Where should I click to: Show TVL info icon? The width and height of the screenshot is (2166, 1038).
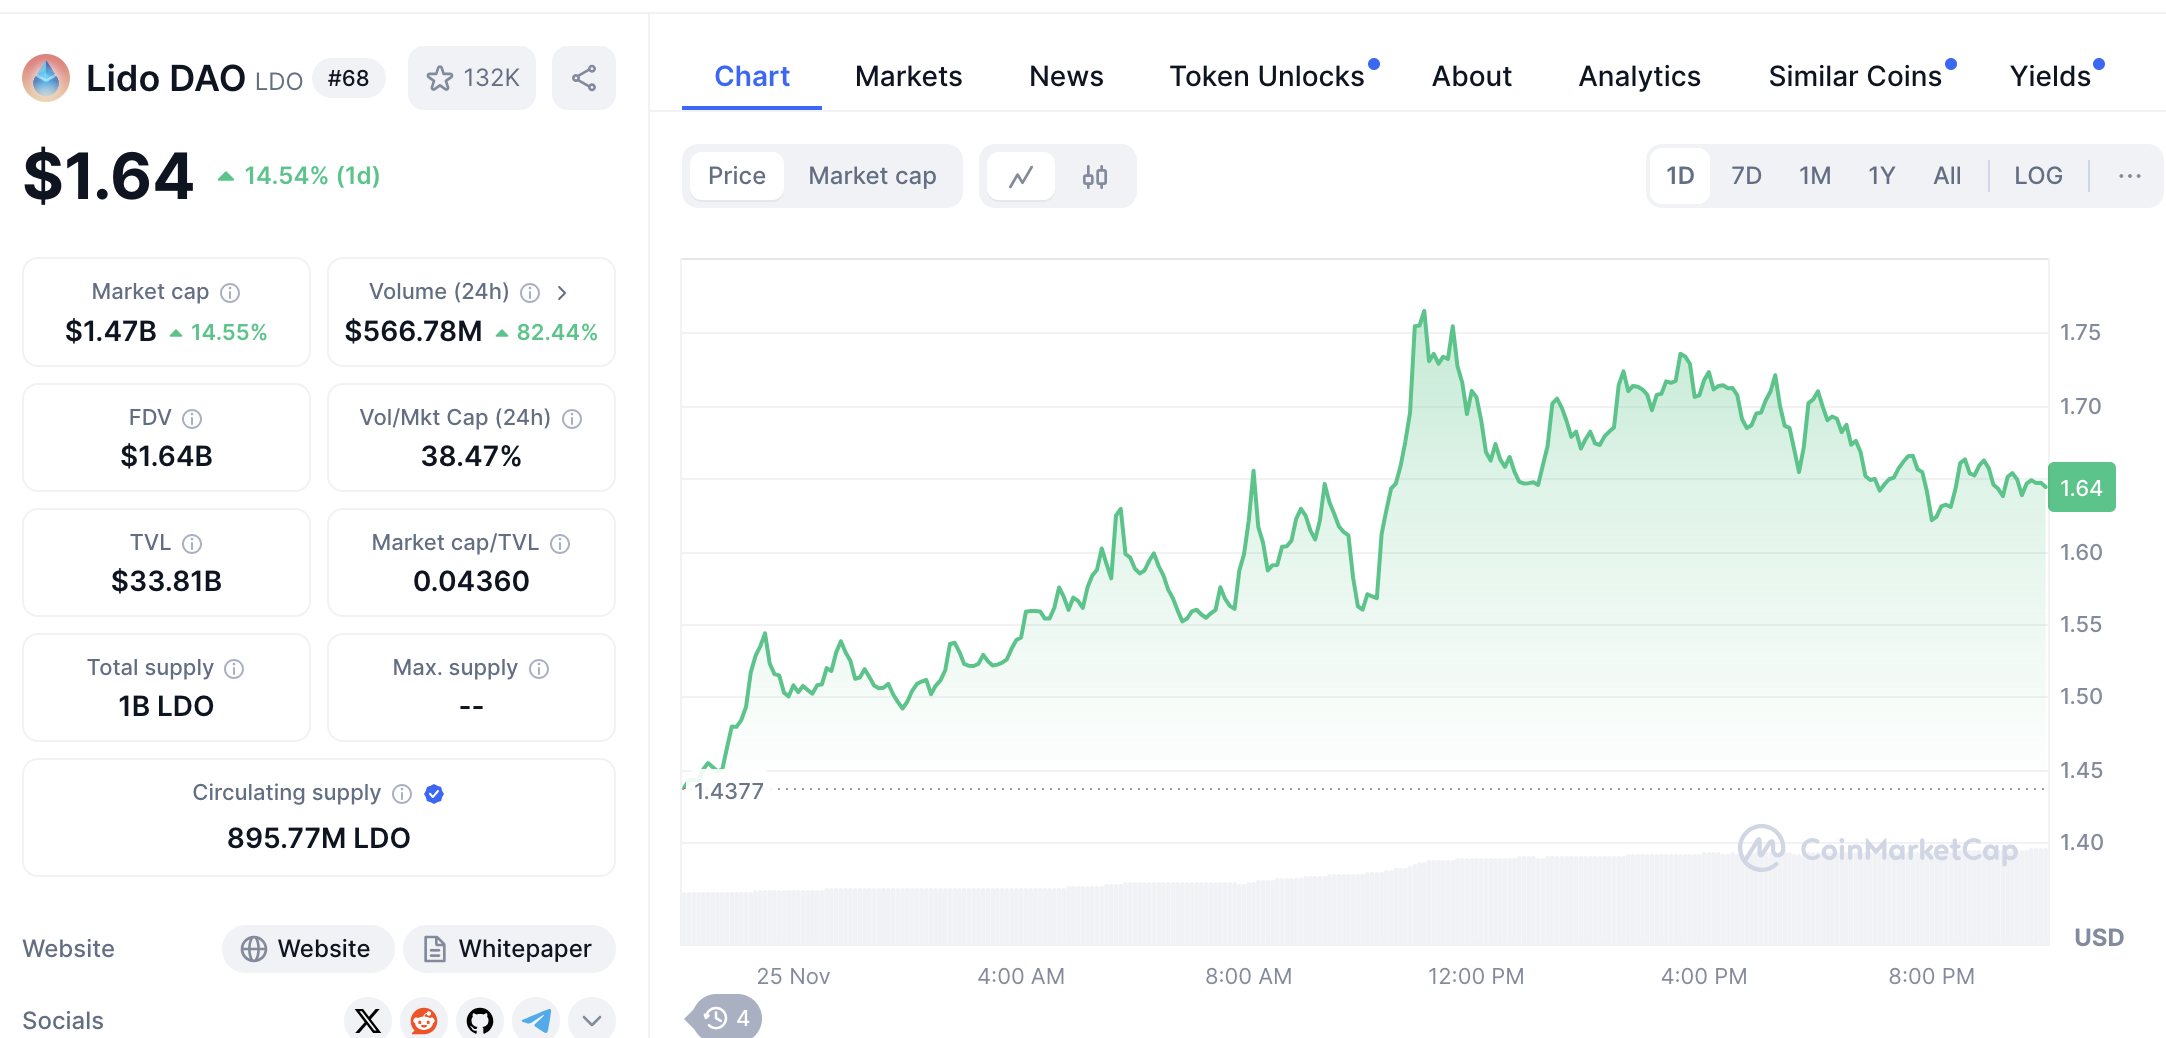point(192,543)
